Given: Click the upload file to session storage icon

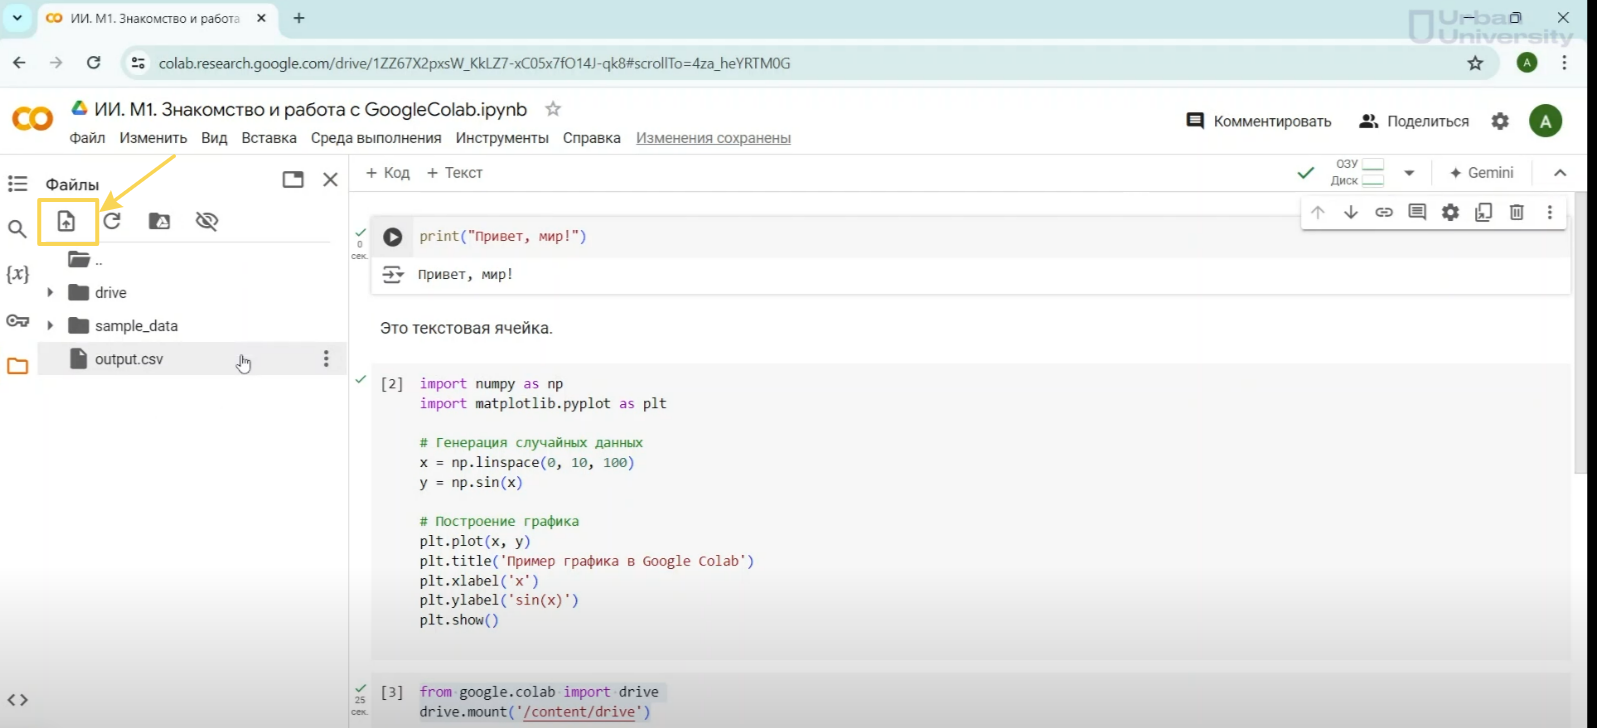Looking at the screenshot, I should (66, 221).
